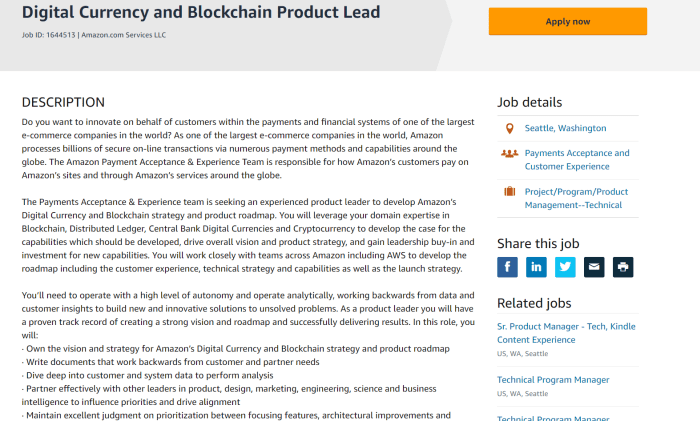
Task: Click the Digital Currency and Blockchain title
Action: pos(201,13)
